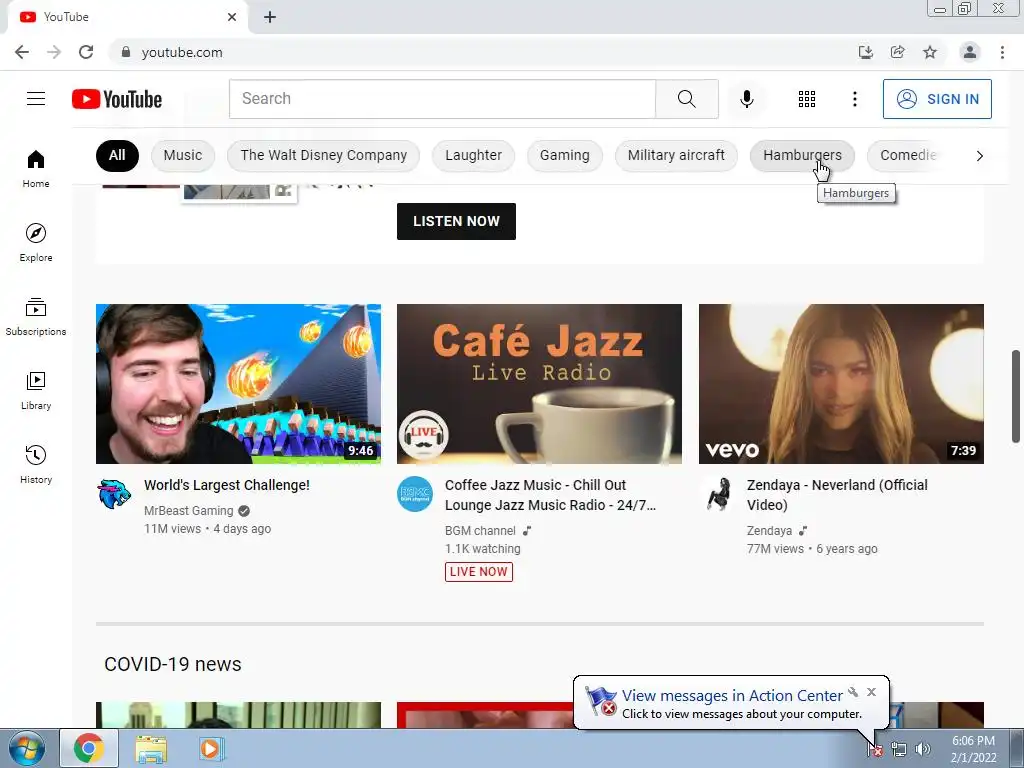Open Coffee Jazz Music video title
Screen dimensions: 1024x768
(550, 495)
